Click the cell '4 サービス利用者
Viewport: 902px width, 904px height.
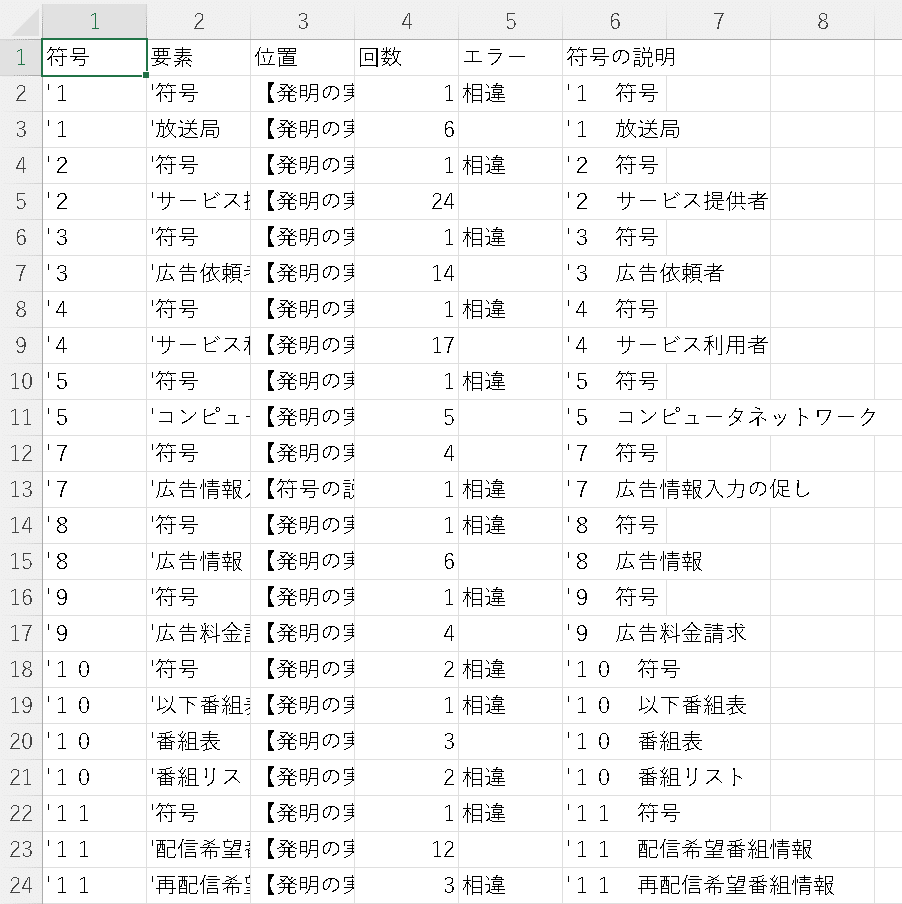667,345
